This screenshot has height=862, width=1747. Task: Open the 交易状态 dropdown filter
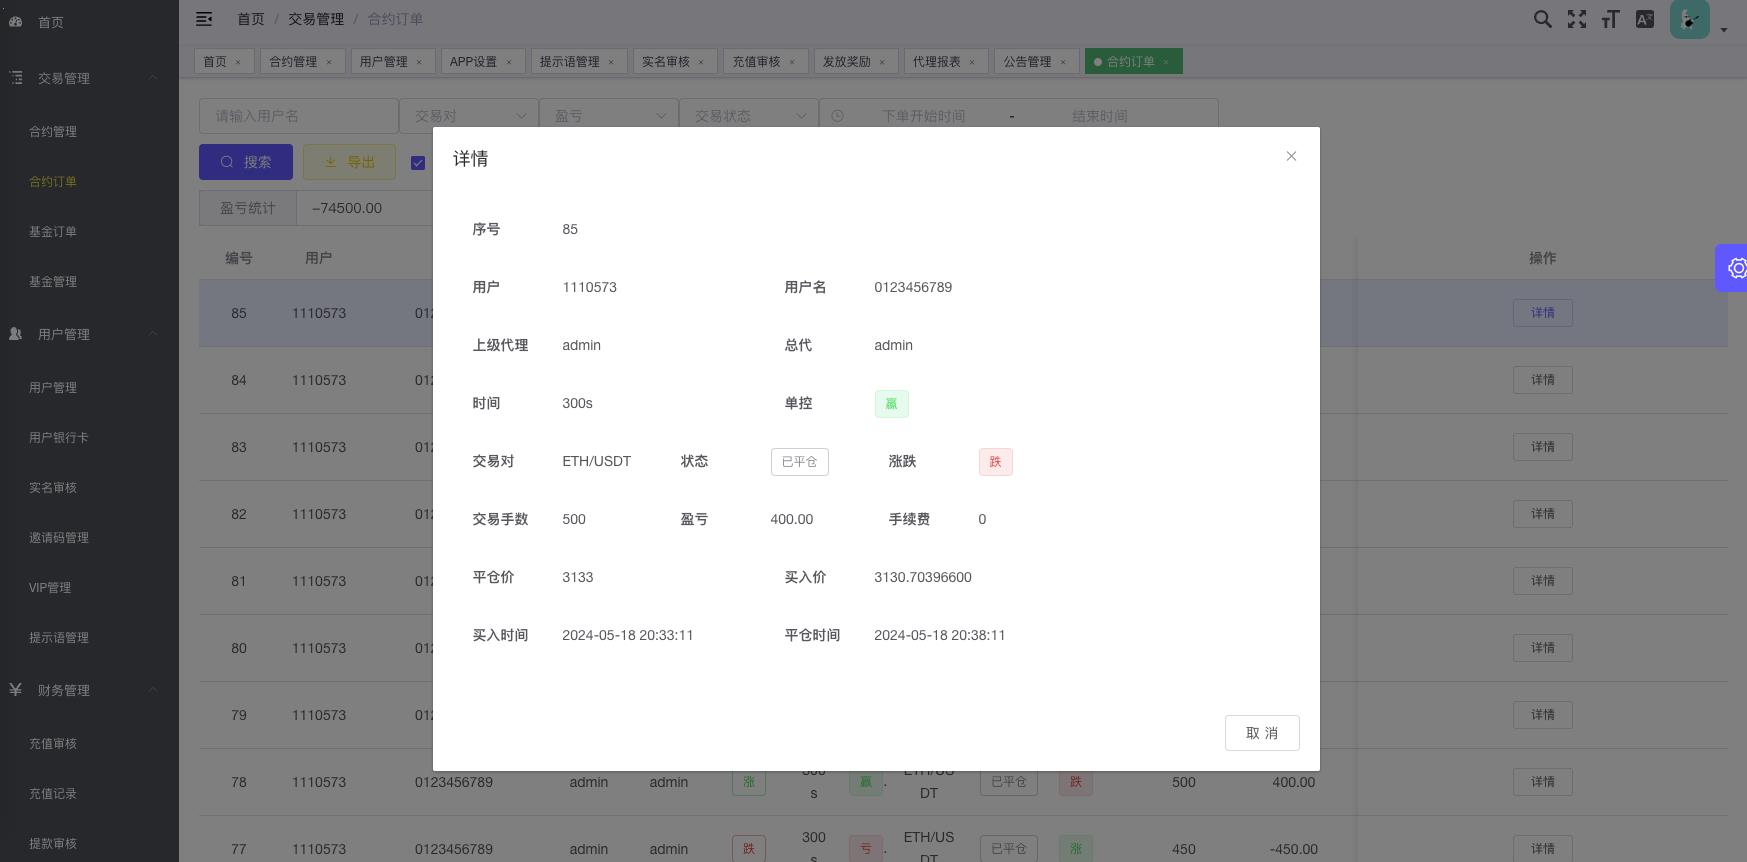tap(748, 116)
